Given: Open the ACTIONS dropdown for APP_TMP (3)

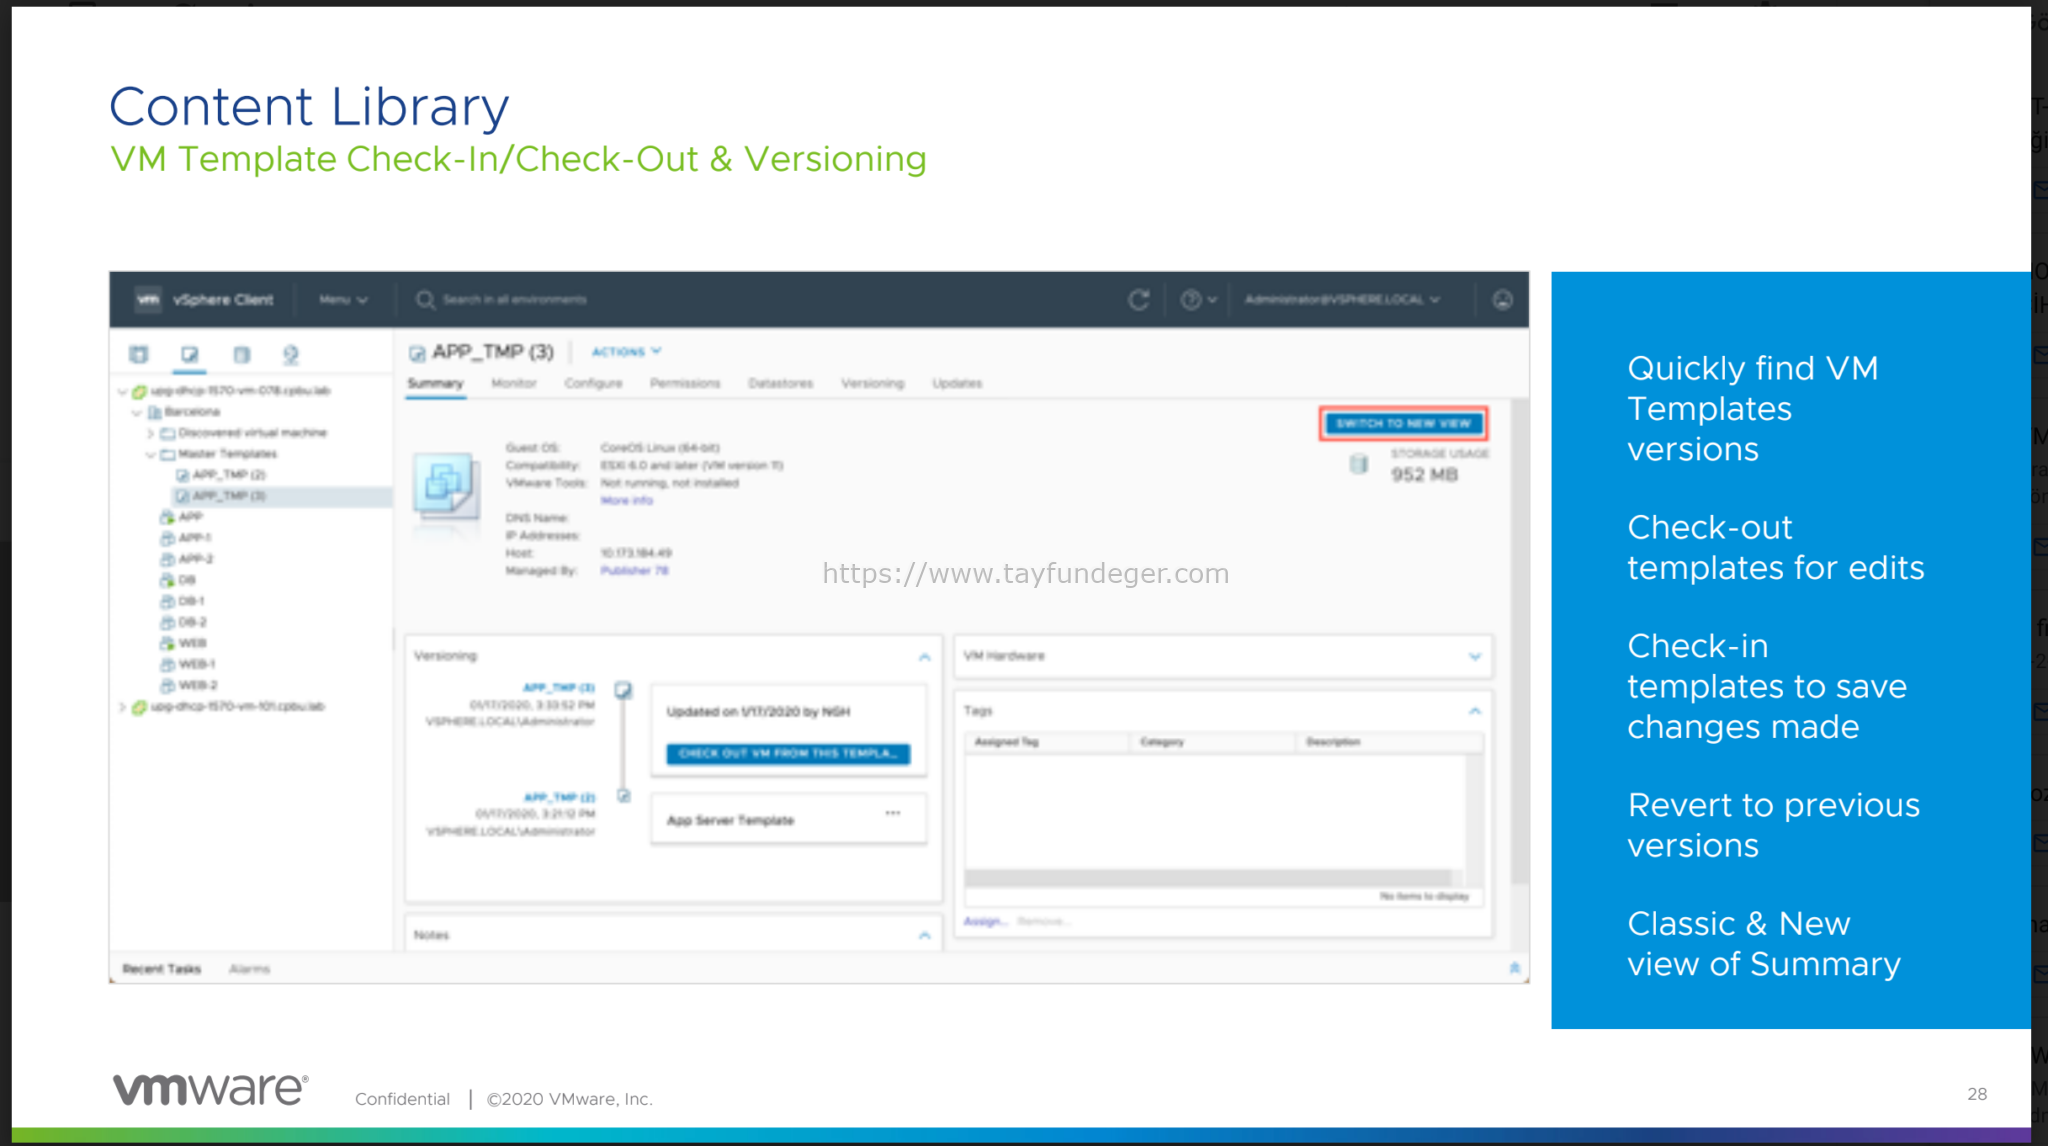Looking at the screenshot, I should pyautogui.click(x=626, y=351).
